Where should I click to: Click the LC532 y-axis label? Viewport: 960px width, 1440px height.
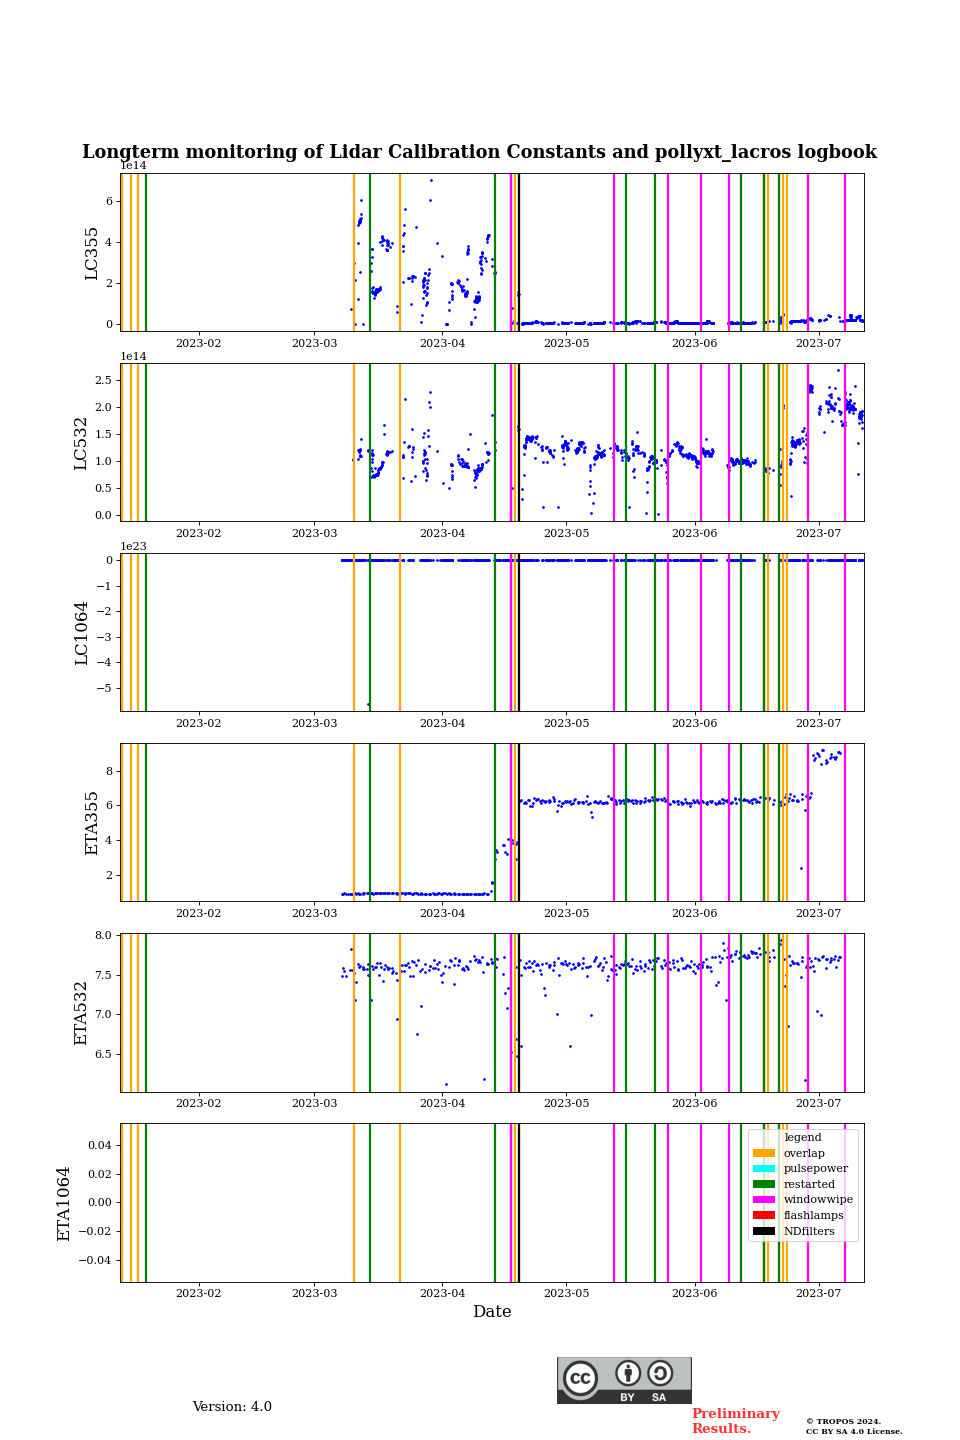pos(82,443)
